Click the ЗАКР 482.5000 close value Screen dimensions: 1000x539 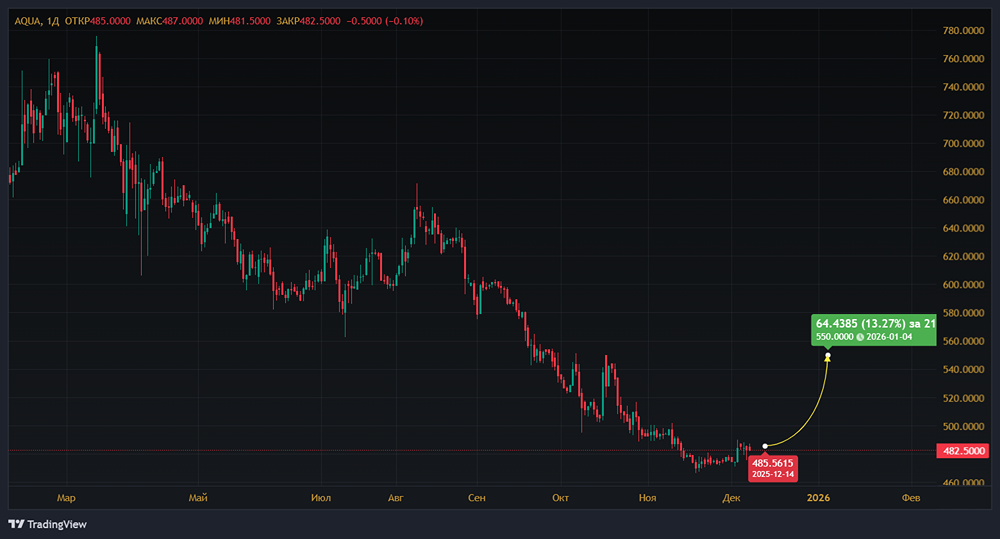tap(309, 21)
